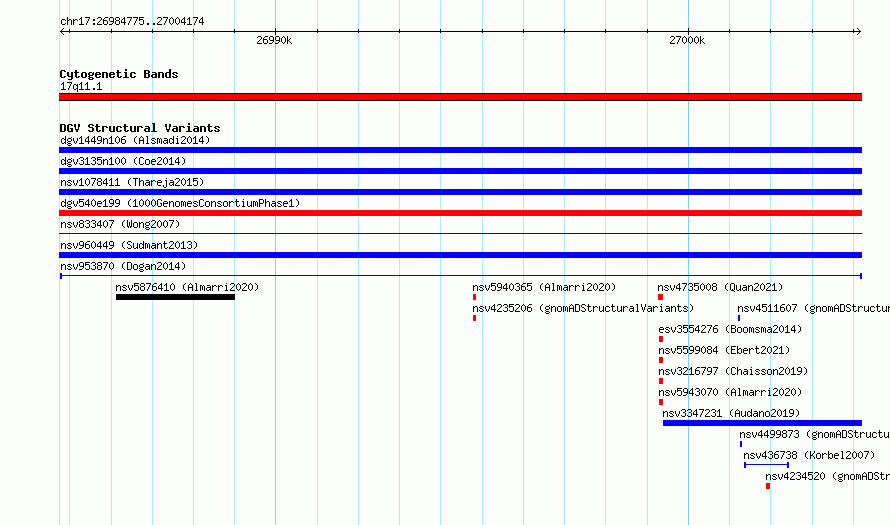This screenshot has width=890, height=525.
Task: Select the DGV Structural Variants track heading
Action: [140, 128]
